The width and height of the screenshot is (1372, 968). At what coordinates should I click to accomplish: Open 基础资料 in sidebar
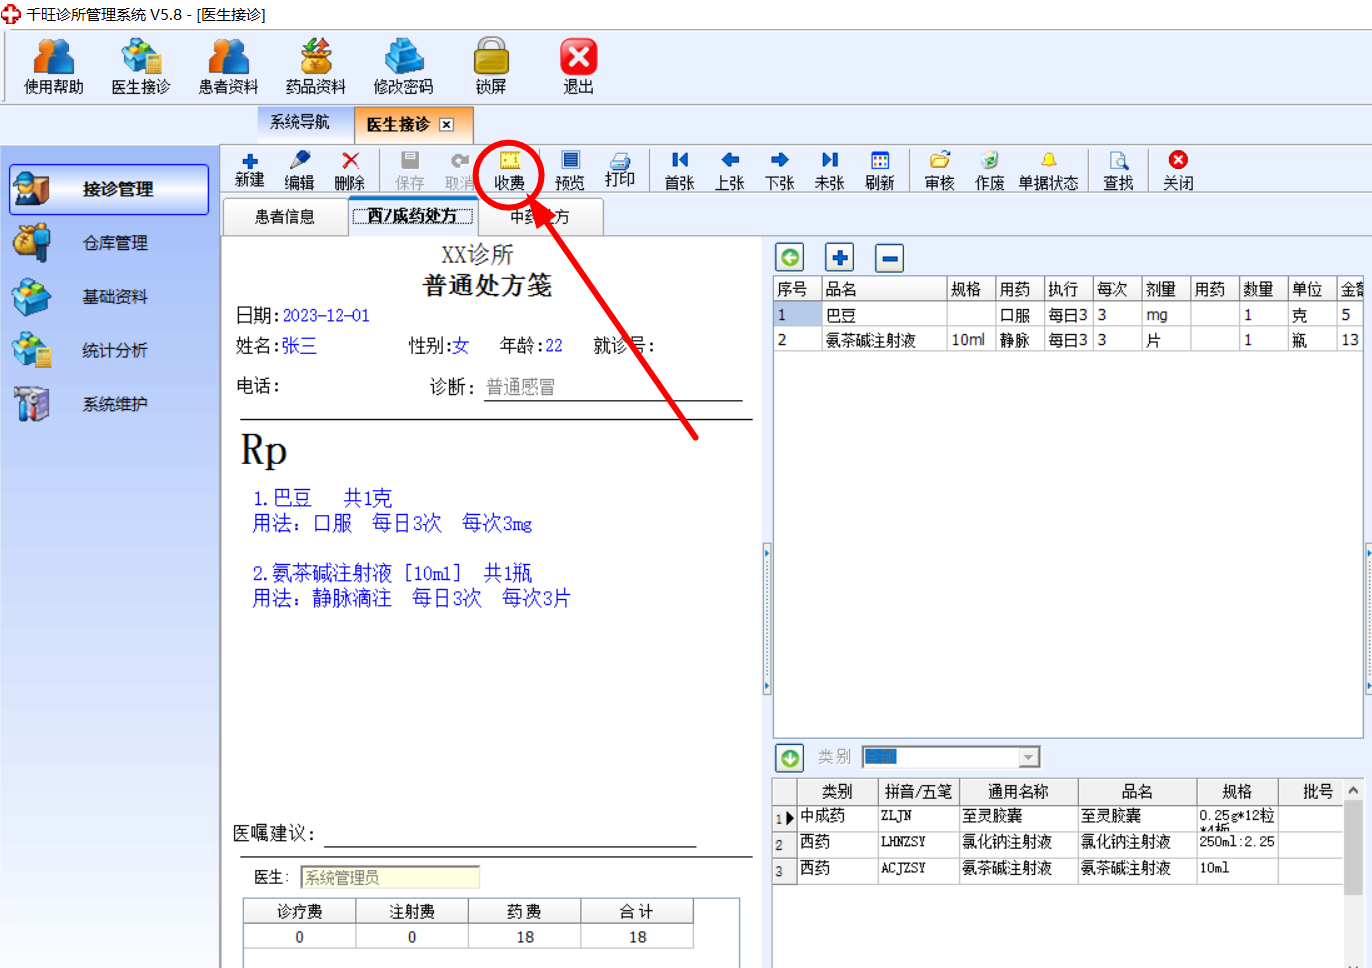tap(109, 297)
